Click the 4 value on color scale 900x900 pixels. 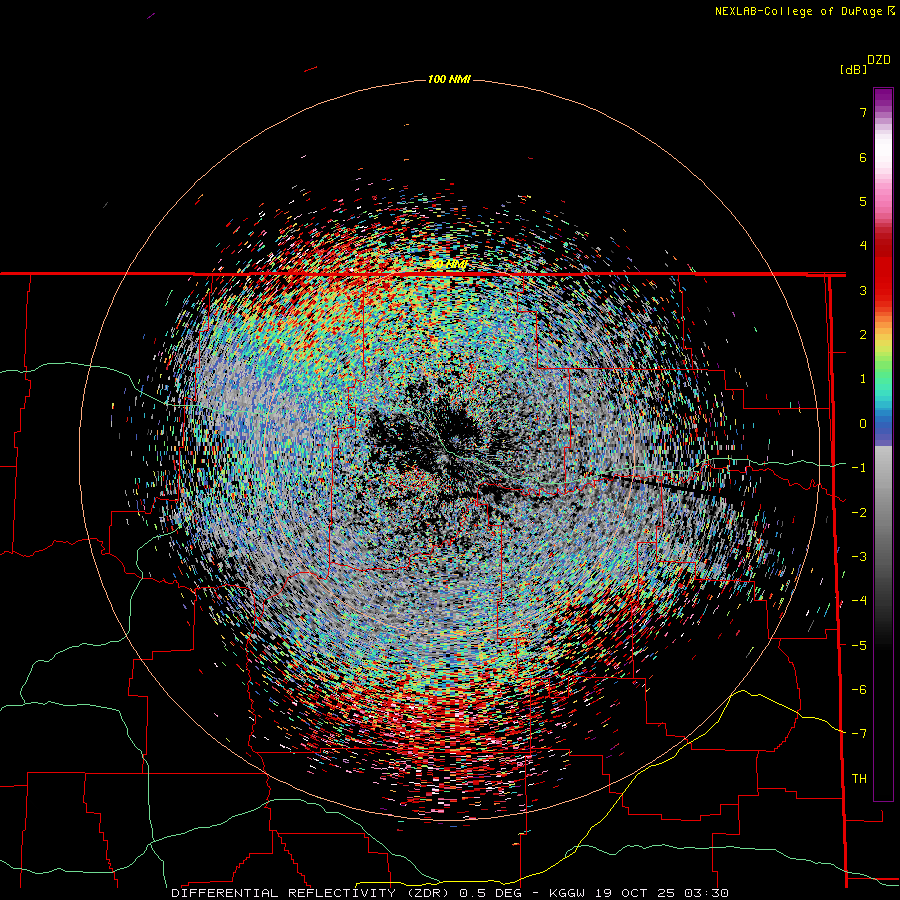click(863, 246)
